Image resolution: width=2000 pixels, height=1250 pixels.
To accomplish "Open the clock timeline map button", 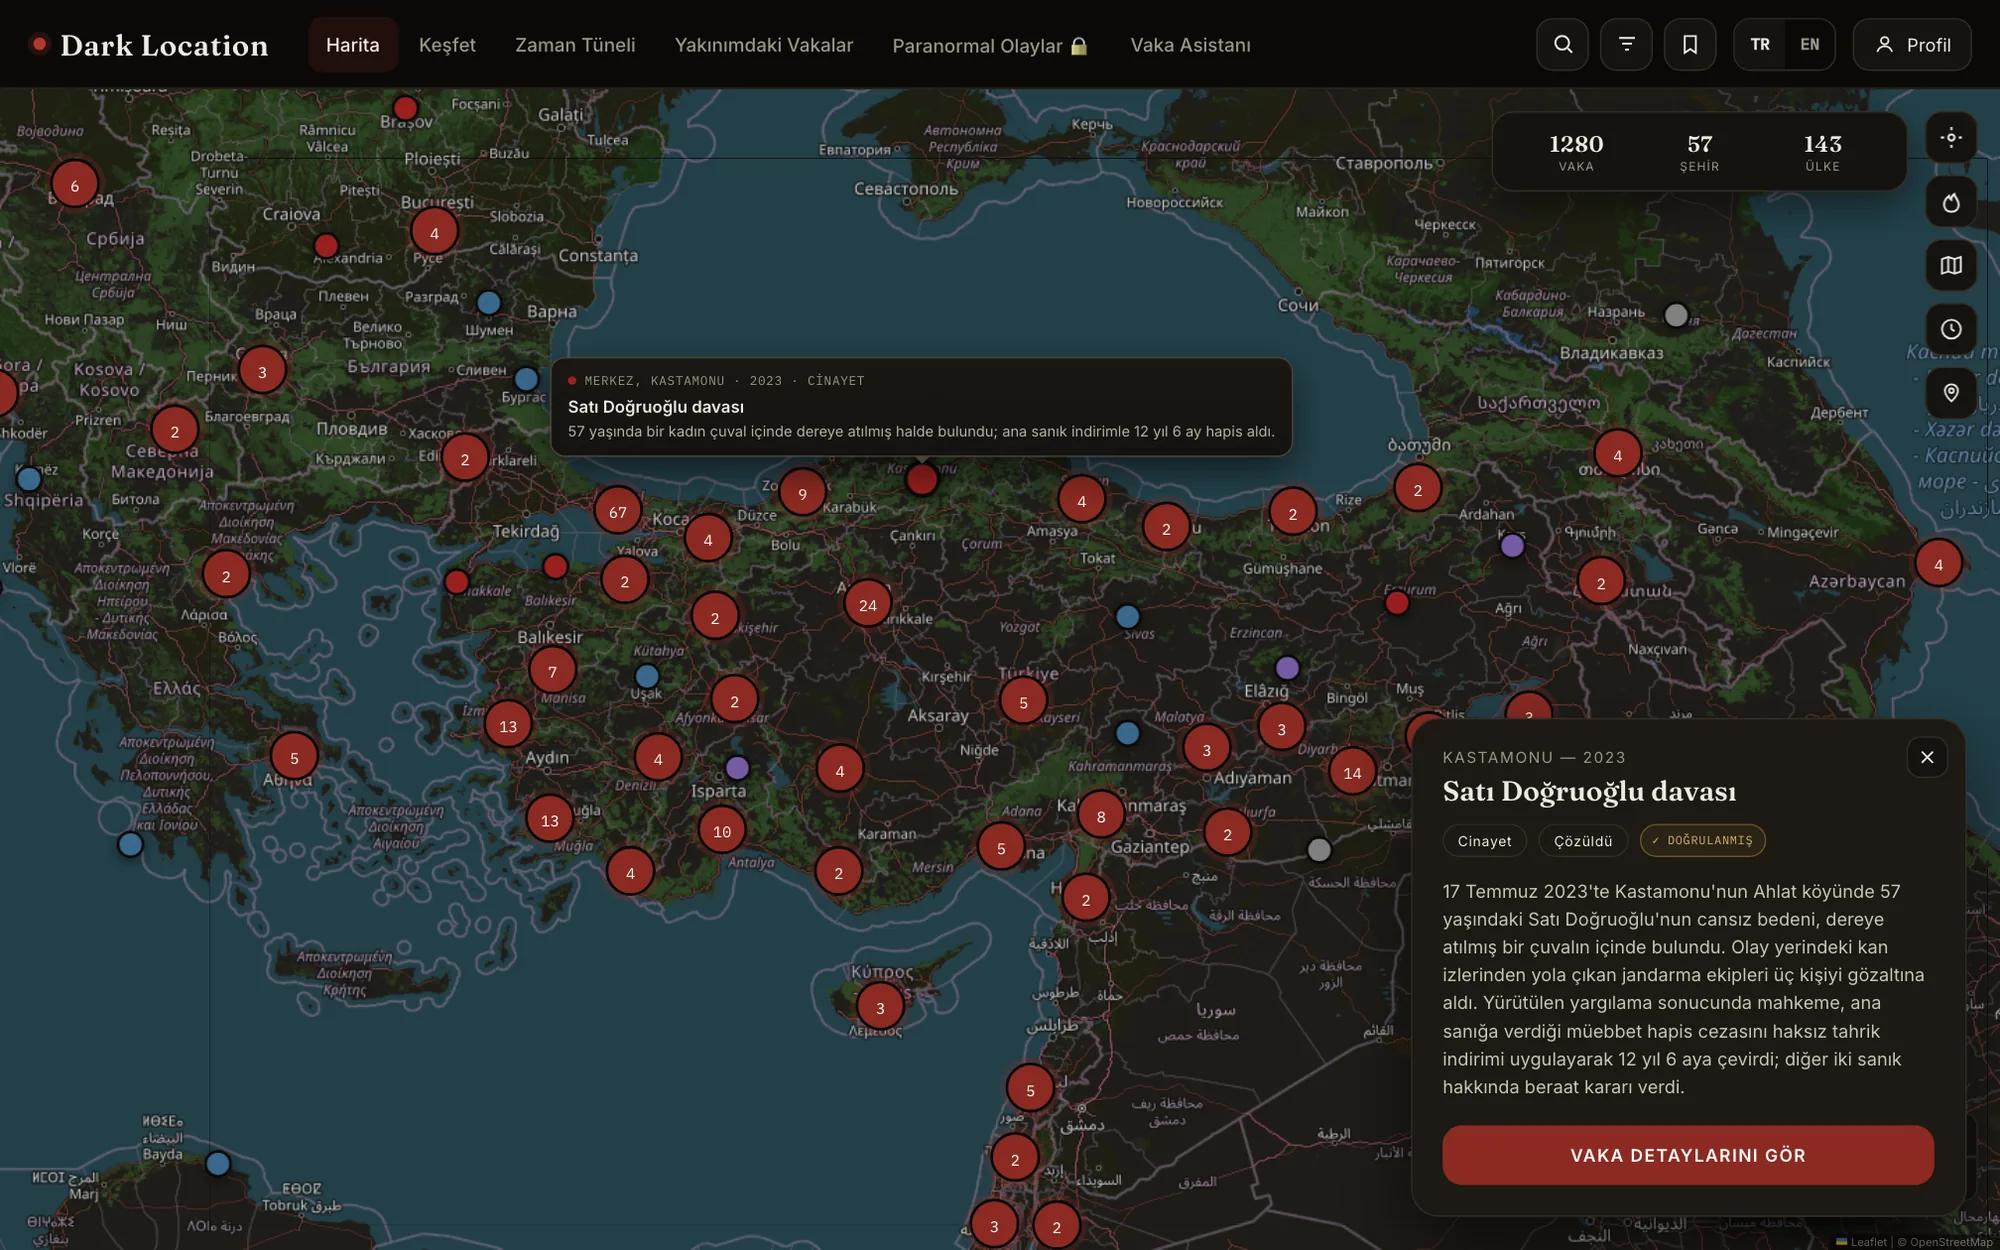I will (x=1951, y=329).
